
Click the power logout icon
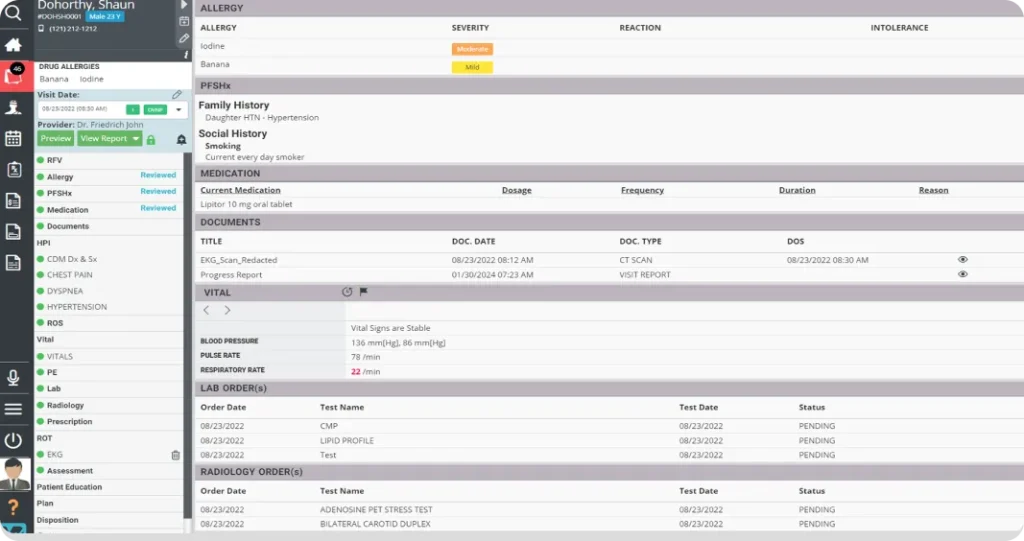click(14, 440)
